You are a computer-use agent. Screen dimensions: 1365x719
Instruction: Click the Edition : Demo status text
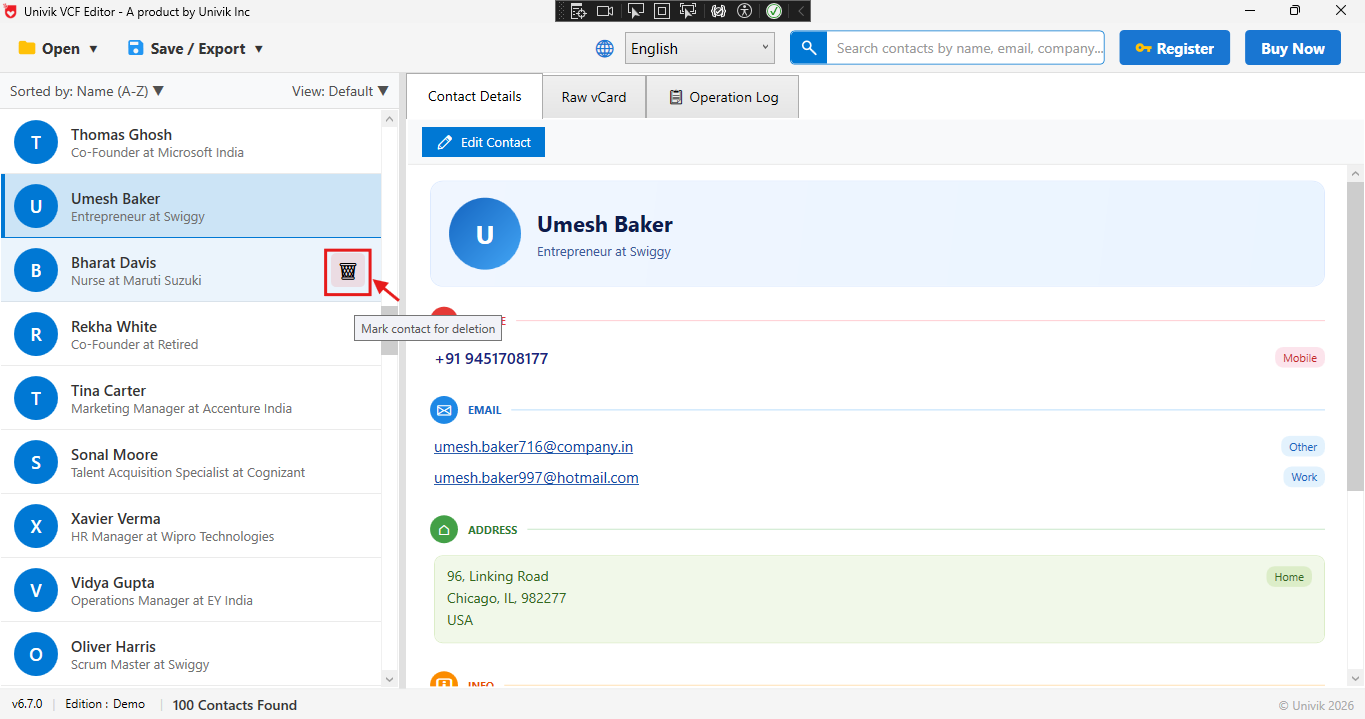pos(105,704)
